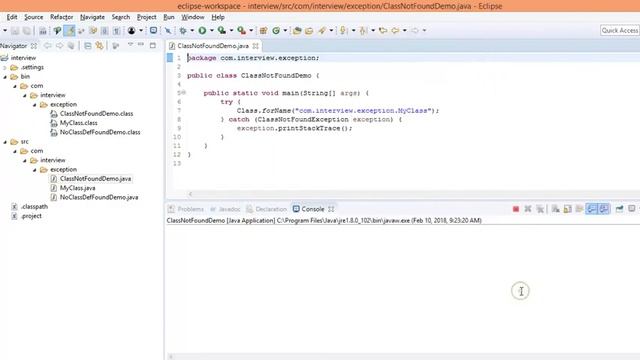Click the Run External Tools icon
Image resolution: width=640 pixels, height=360 pixels.
click(242, 31)
